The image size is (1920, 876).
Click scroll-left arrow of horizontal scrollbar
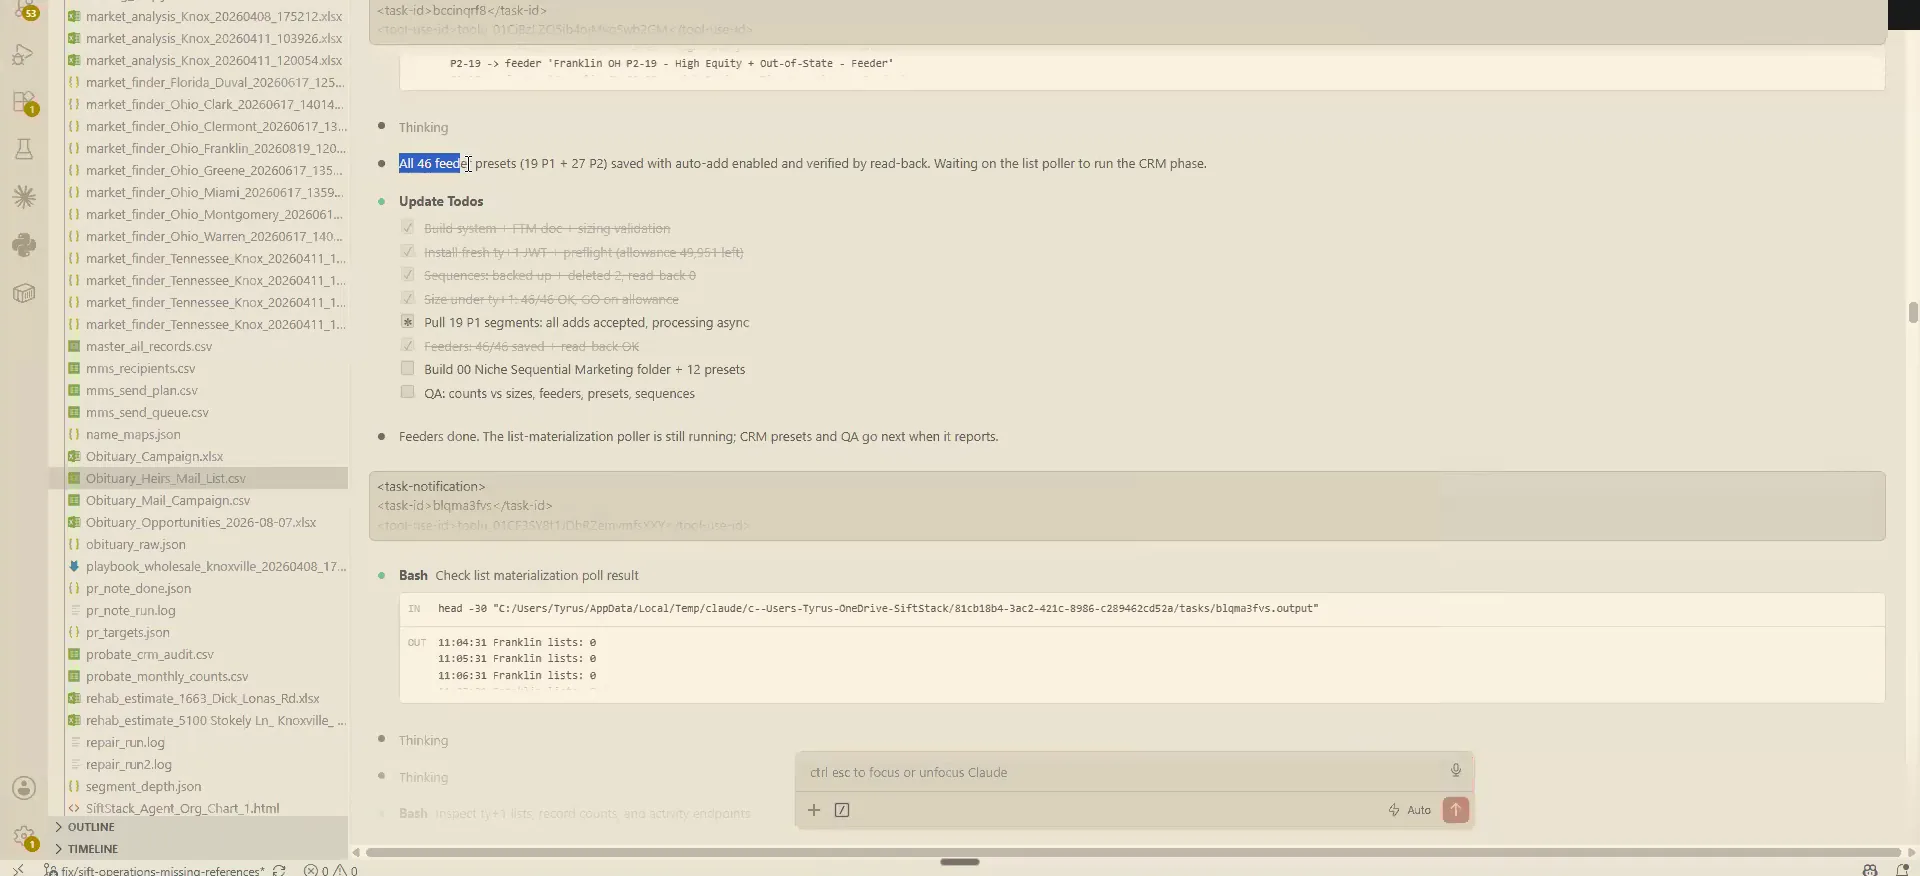[x=356, y=852]
